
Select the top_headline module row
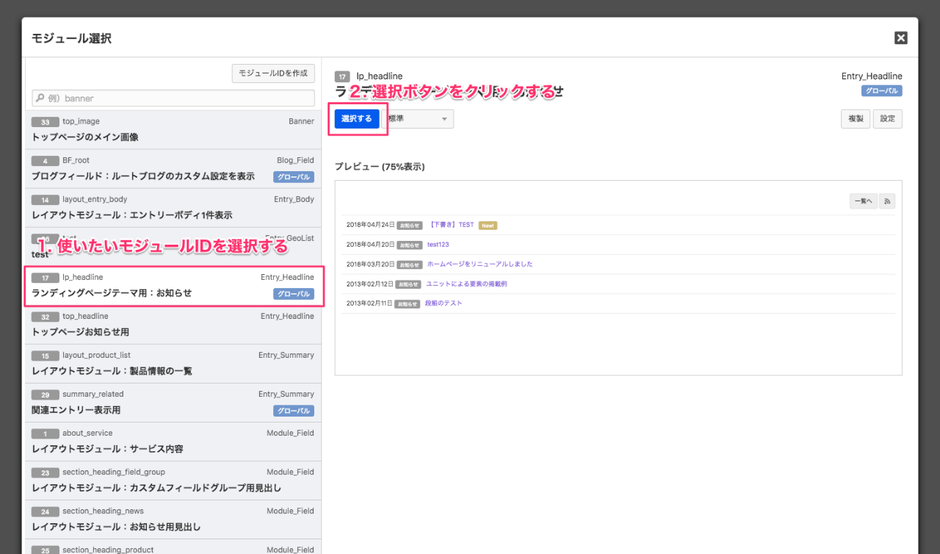172,324
